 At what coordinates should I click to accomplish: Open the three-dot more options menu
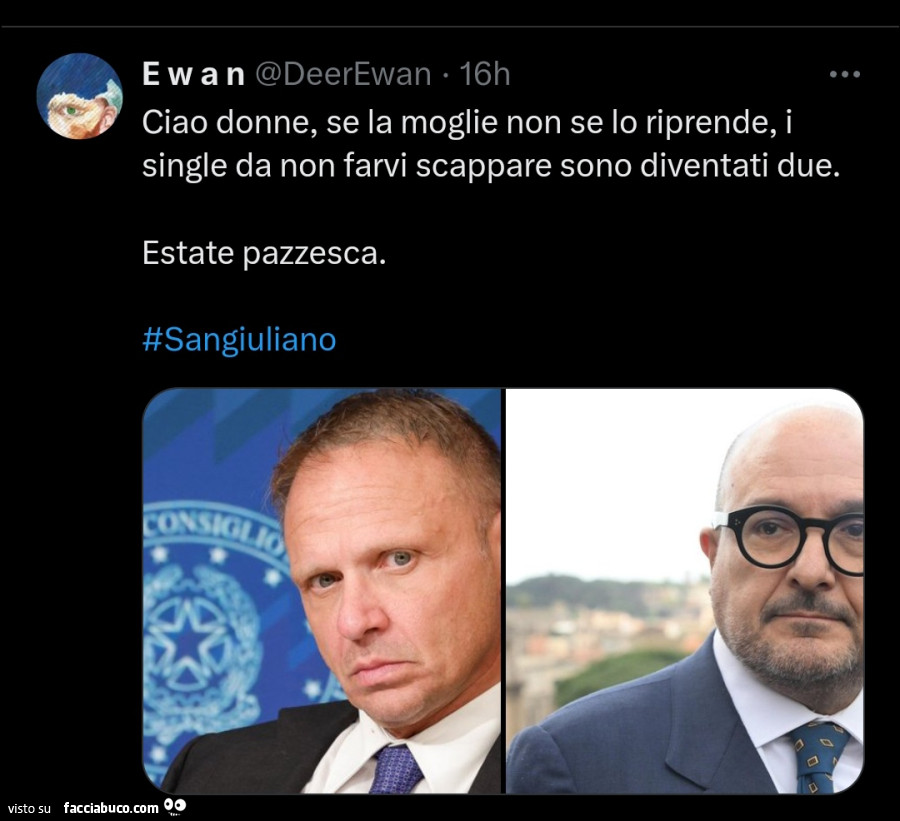[845, 74]
